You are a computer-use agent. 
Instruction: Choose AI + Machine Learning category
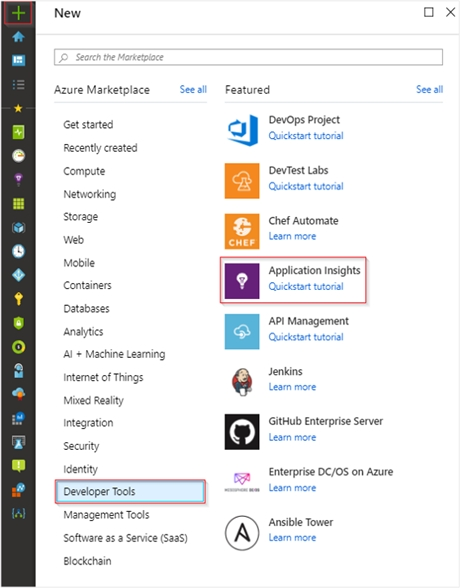click(x=114, y=354)
